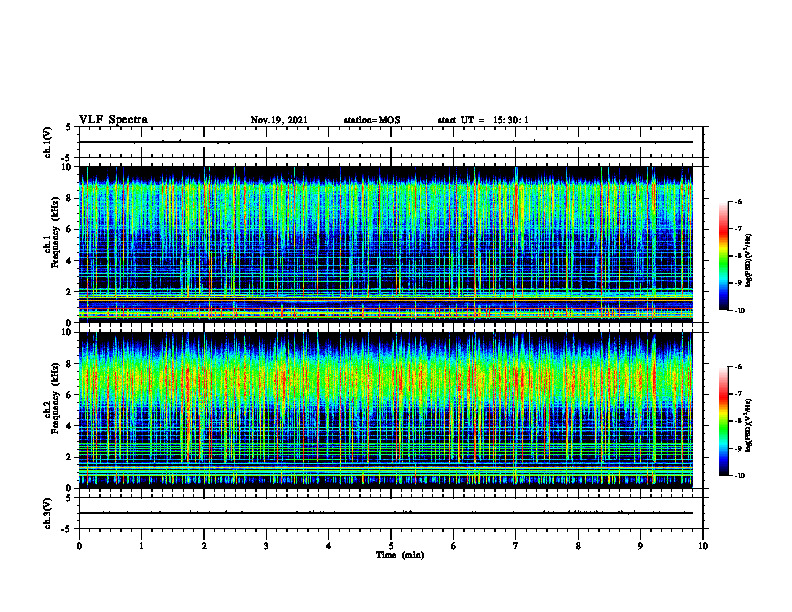This screenshot has height=612, width=792.
Task: Click the ch.1 voltage waveform panel
Action: (391, 142)
